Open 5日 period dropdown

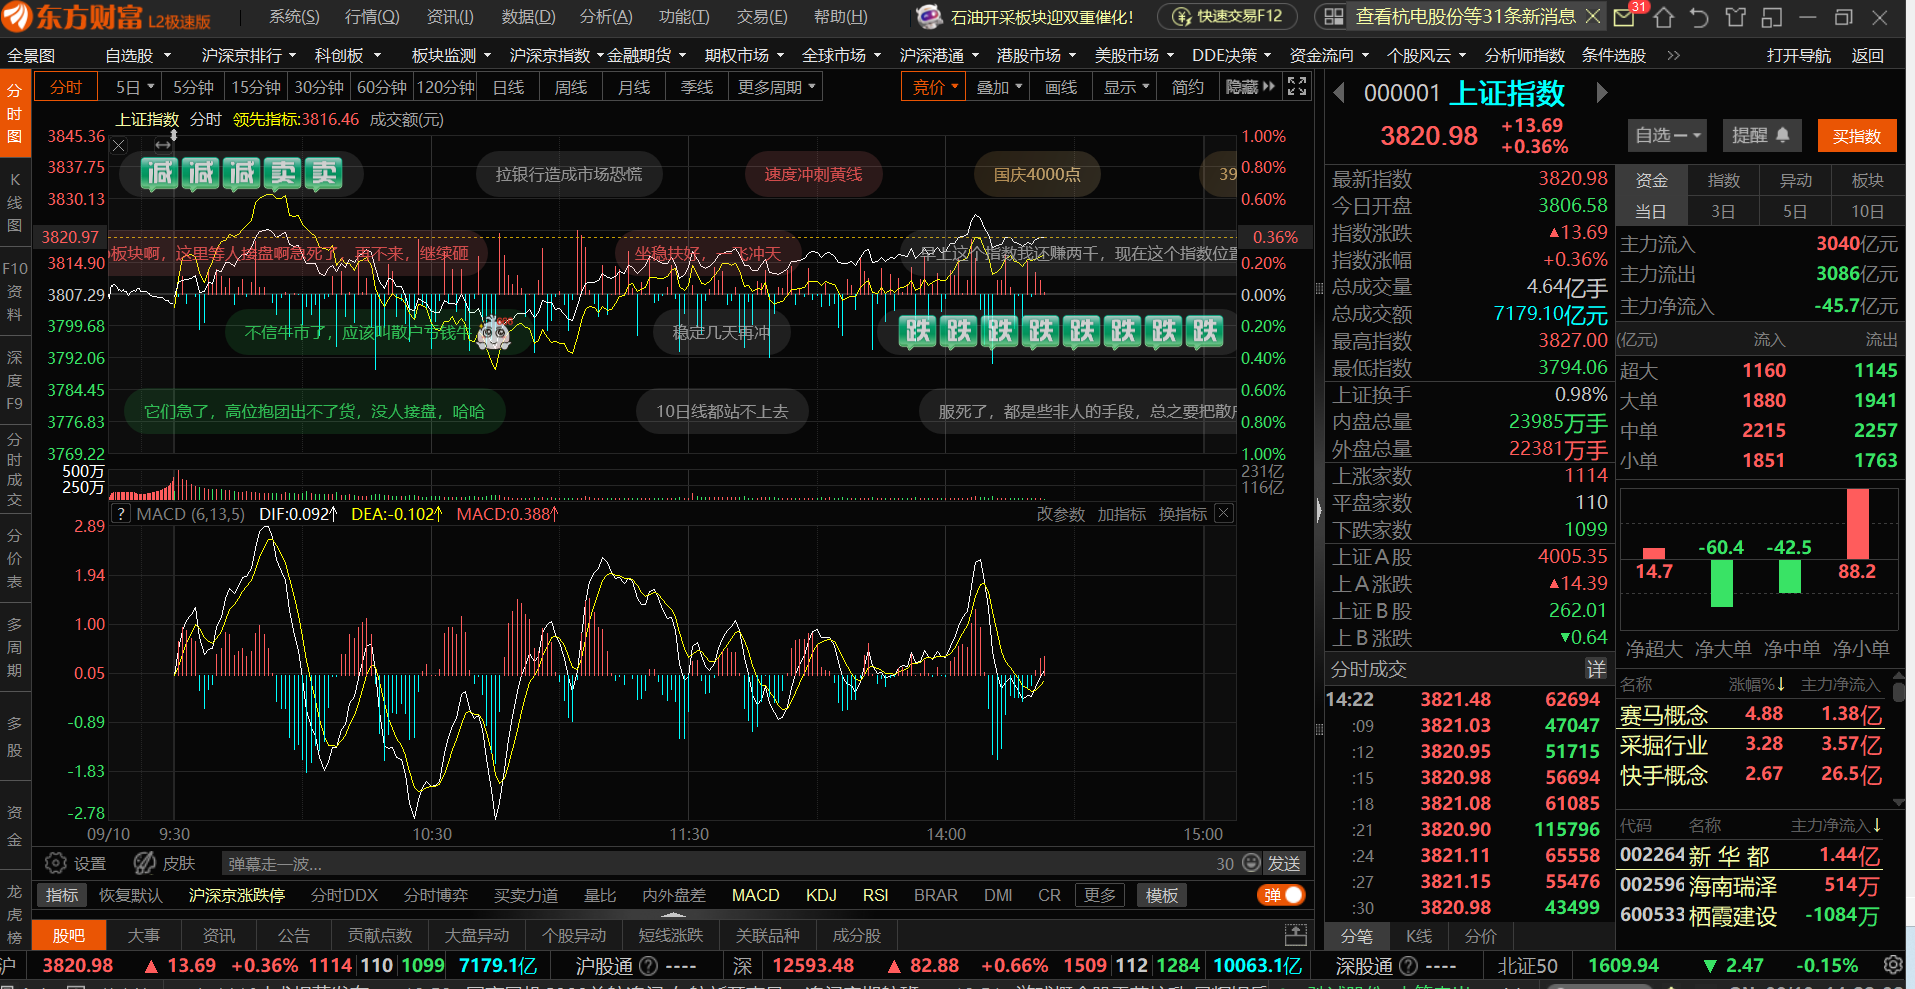pos(134,87)
